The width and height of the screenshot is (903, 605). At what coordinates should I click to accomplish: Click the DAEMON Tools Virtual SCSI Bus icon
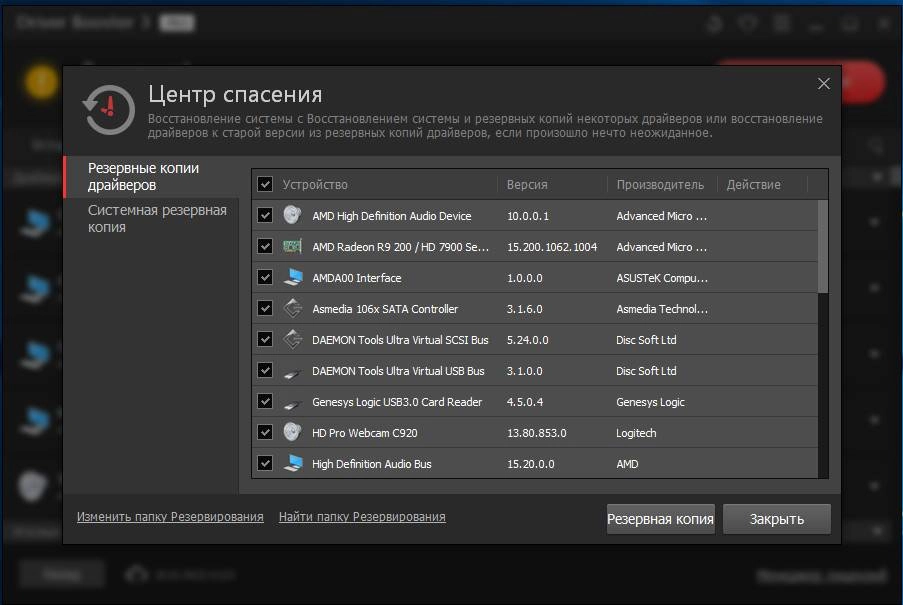293,339
